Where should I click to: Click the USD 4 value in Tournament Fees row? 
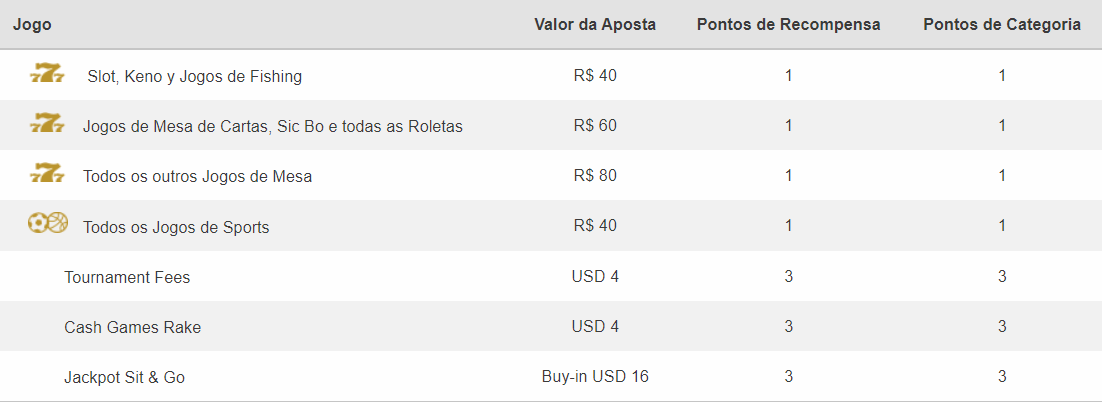click(595, 276)
